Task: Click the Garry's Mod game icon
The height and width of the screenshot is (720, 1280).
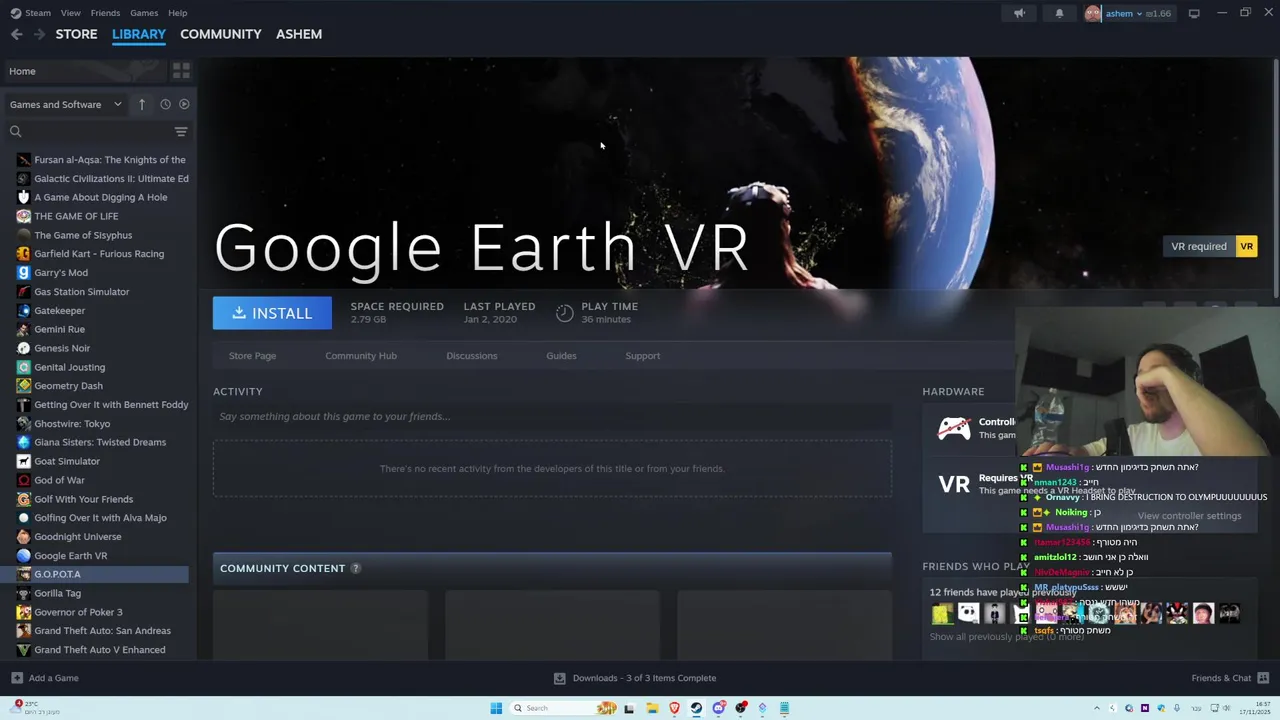Action: pos(24,273)
